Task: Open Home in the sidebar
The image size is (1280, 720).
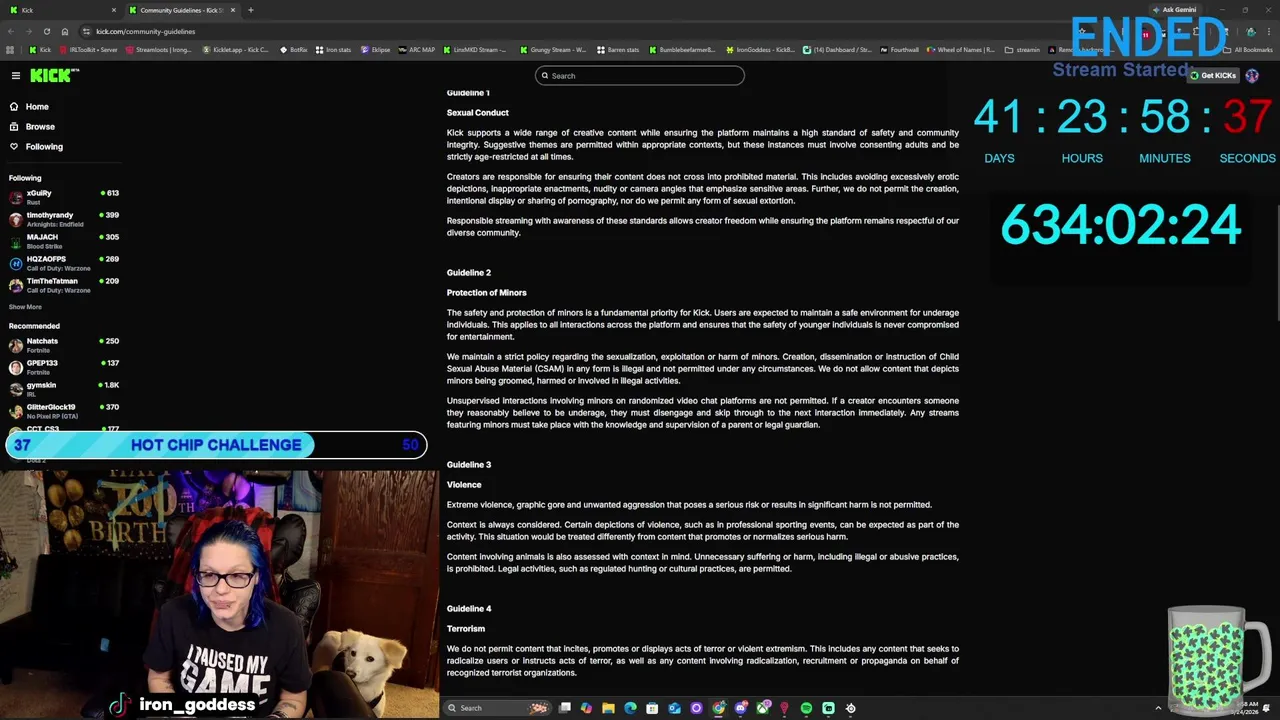Action: point(37,107)
